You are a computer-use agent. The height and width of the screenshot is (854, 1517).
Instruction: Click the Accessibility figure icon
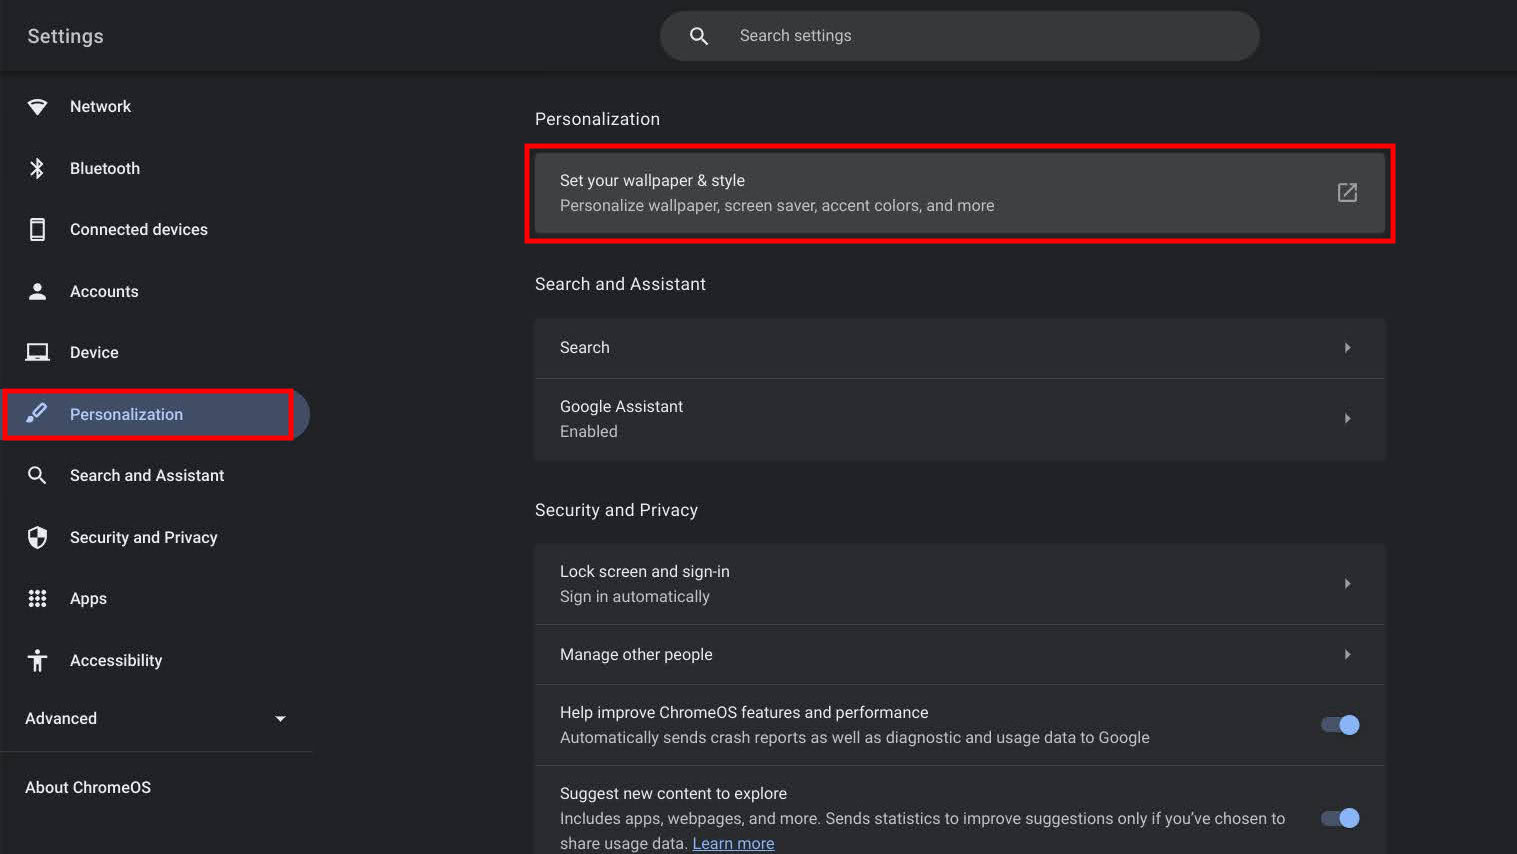pyautogui.click(x=37, y=661)
